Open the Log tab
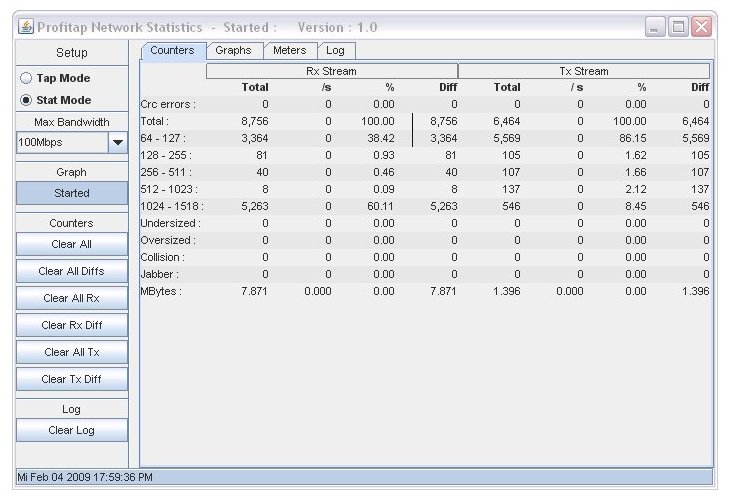Screen dimensions: 730x500 [336, 50]
